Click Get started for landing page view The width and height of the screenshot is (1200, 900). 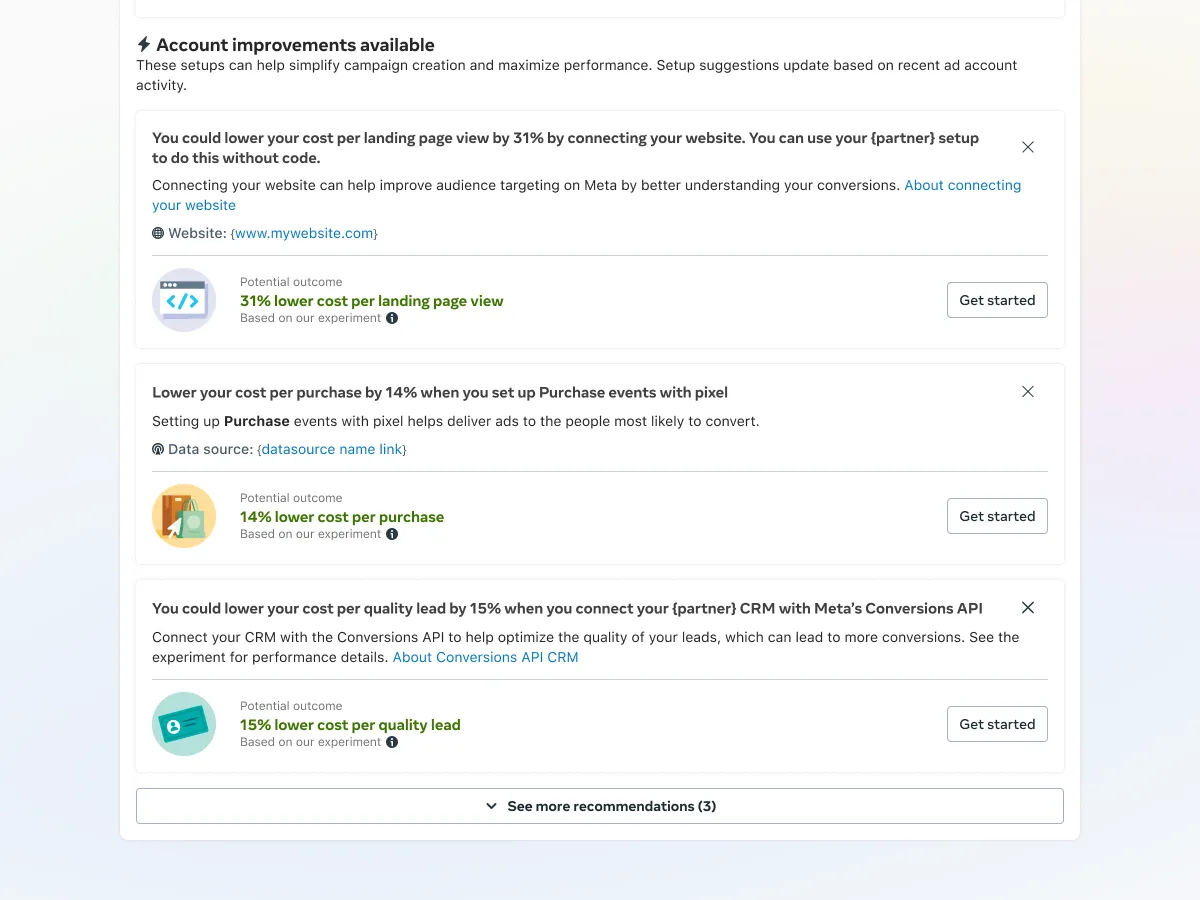click(x=997, y=300)
